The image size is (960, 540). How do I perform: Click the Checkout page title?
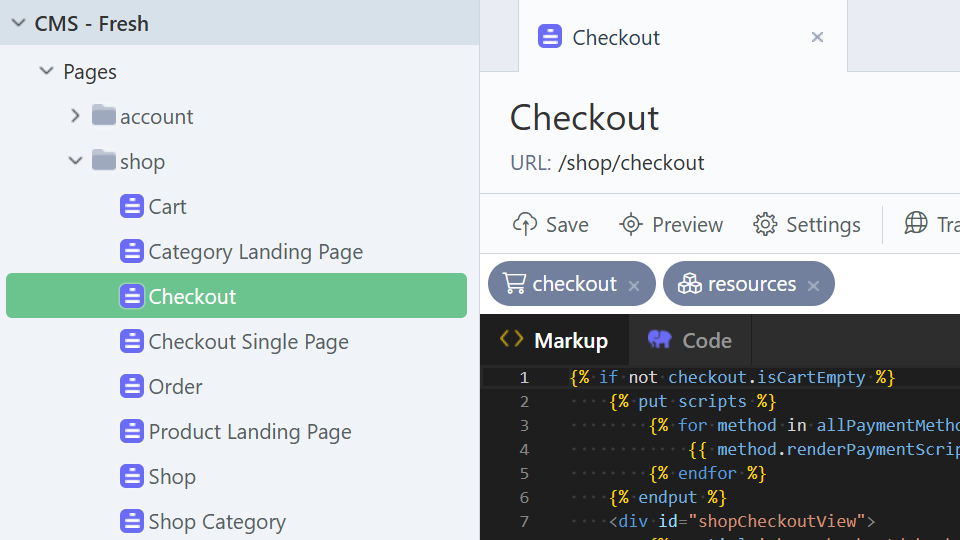(x=584, y=118)
